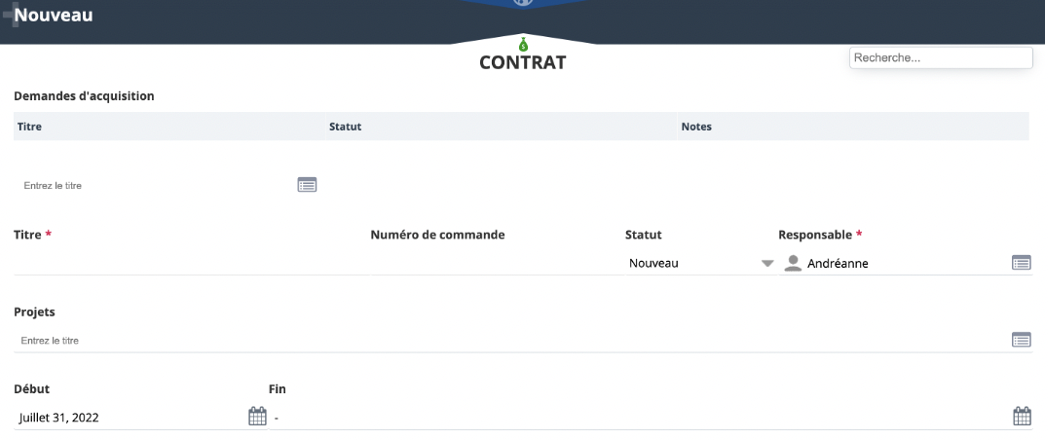Sort by the Notes column header
This screenshot has height=440, width=1048.
[696, 126]
